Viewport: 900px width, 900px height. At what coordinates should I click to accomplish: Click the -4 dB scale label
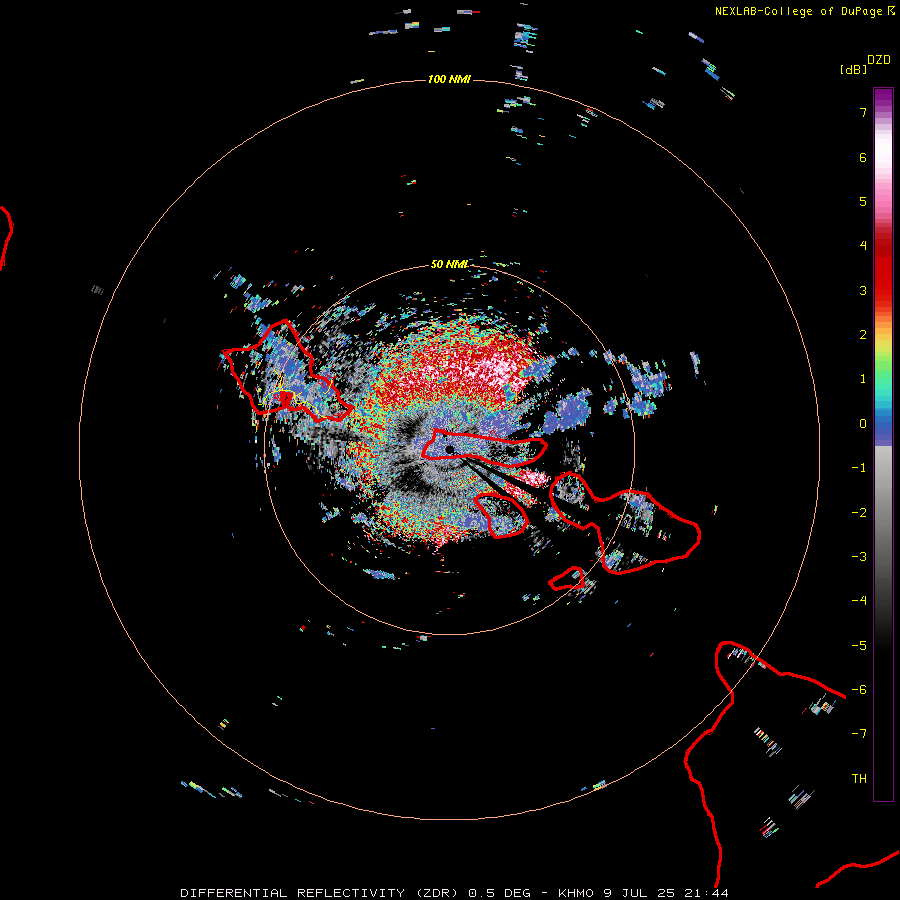pyautogui.click(x=859, y=600)
